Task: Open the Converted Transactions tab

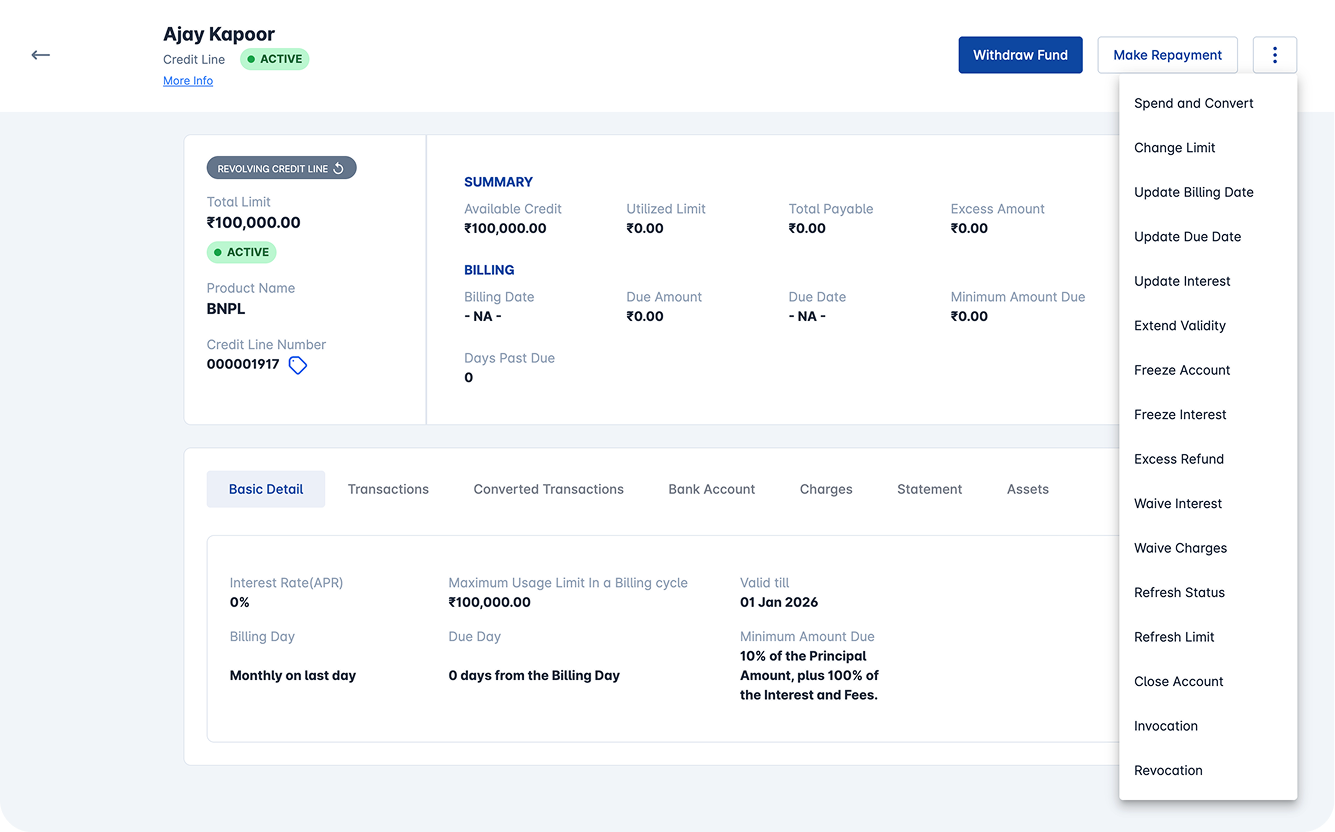Action: tap(548, 489)
